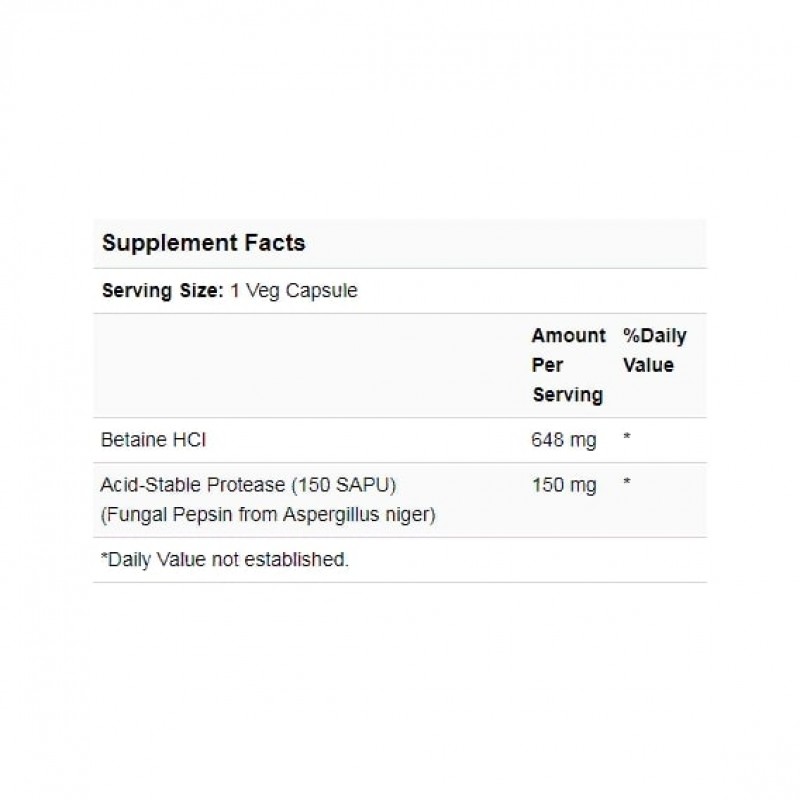The height and width of the screenshot is (800, 800).
Task: Click "Serving" beneath "Per" in the column header
Action: tap(567, 394)
